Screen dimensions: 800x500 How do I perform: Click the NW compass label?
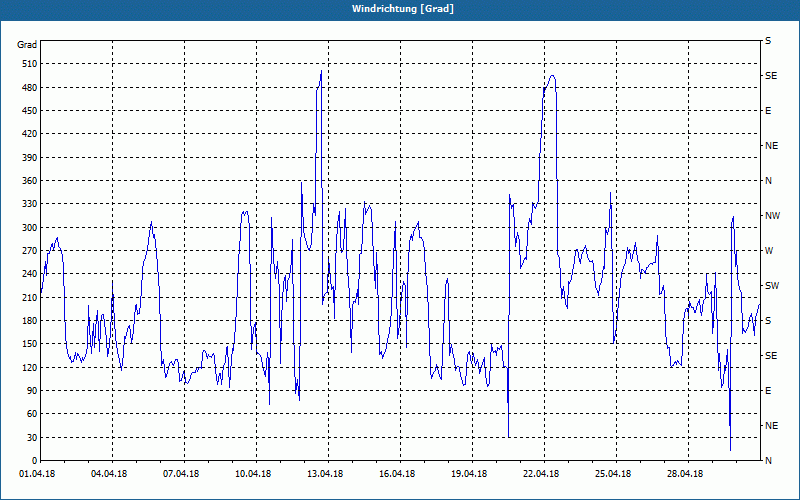point(773,216)
